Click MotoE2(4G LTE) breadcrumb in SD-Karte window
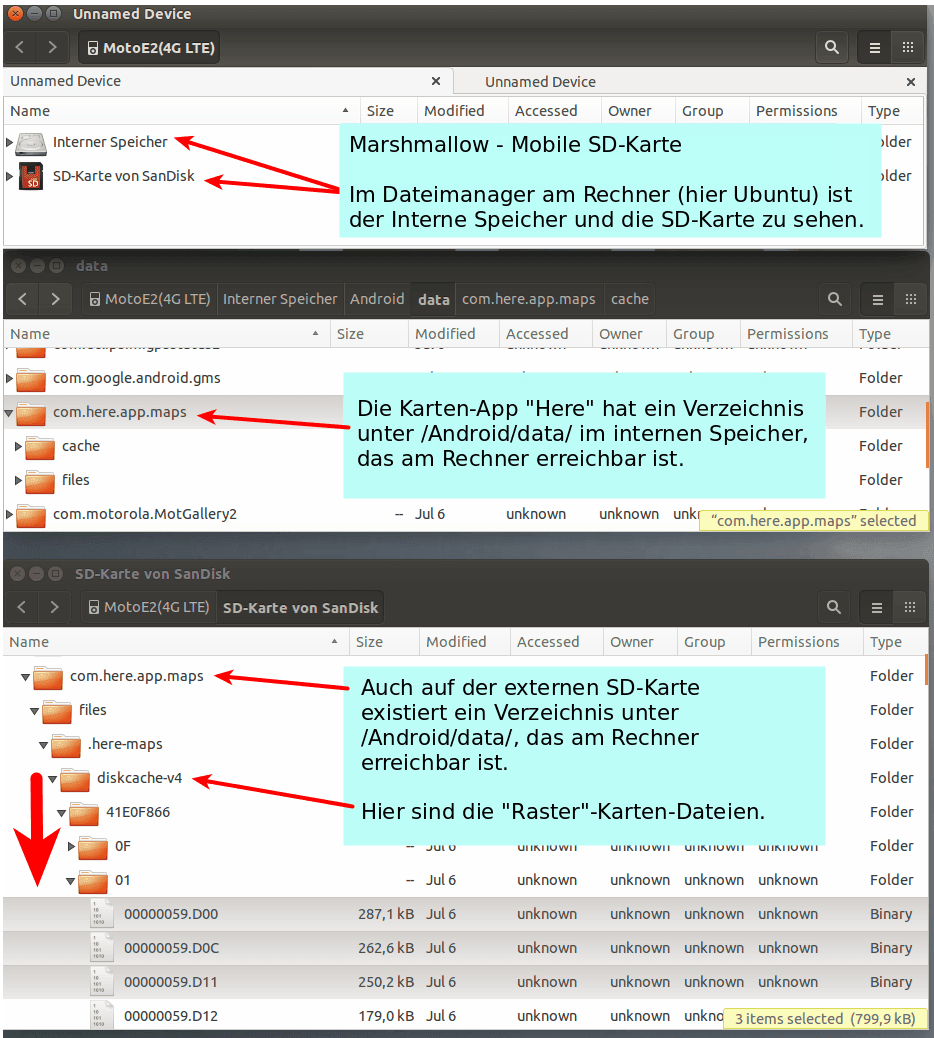 tap(149, 608)
